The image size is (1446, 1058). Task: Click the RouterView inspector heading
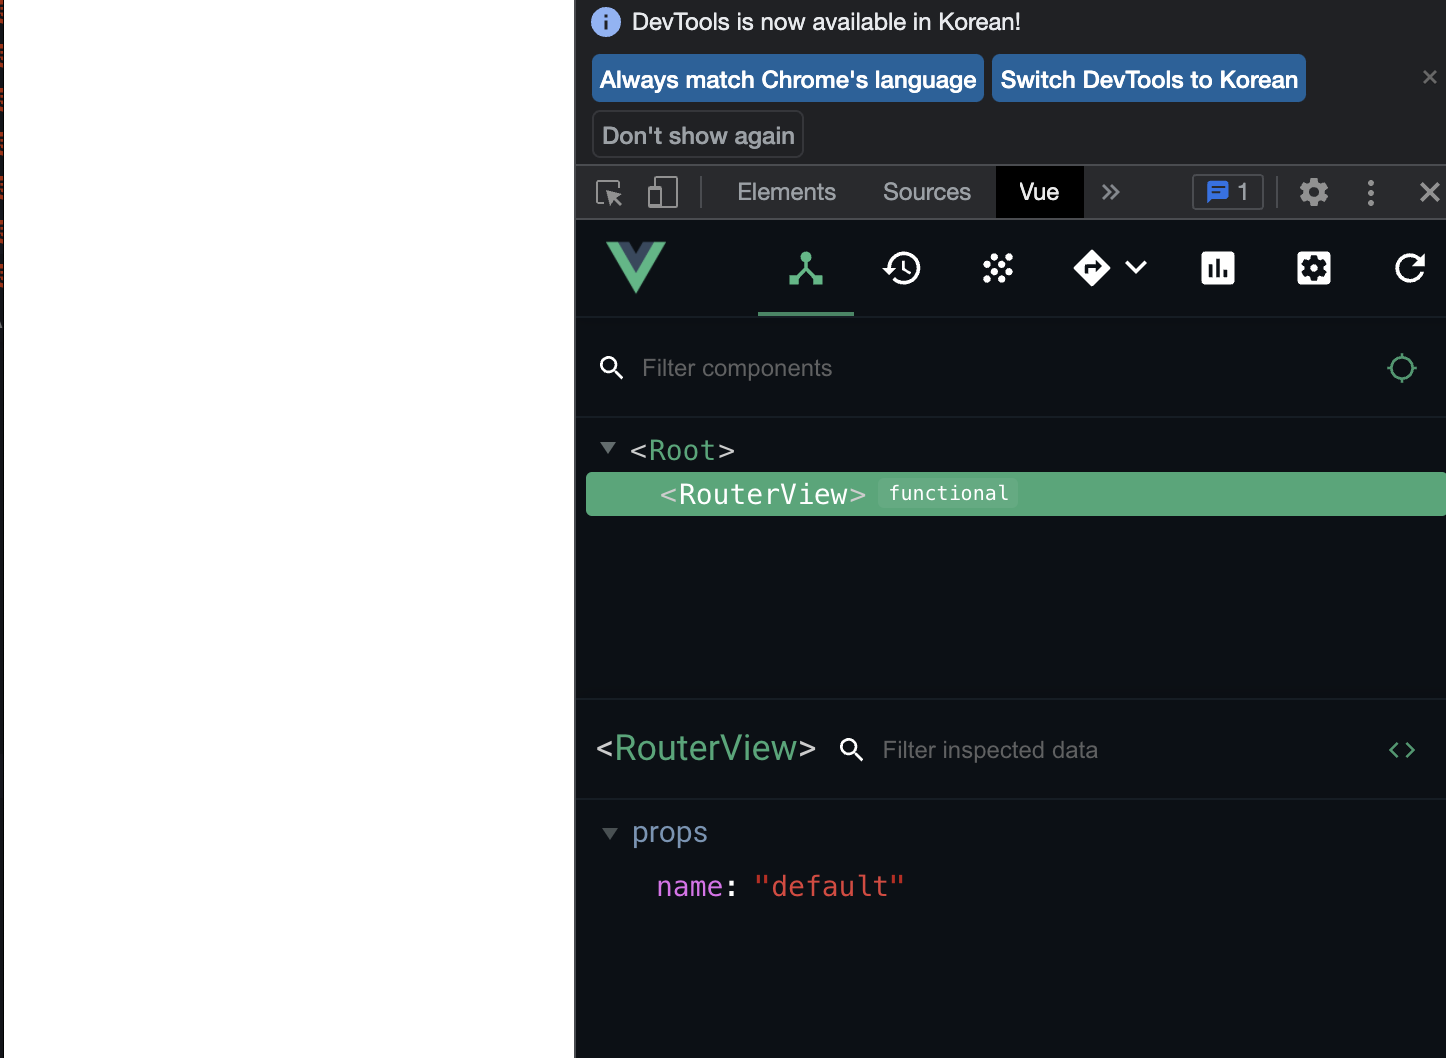pyautogui.click(x=706, y=748)
